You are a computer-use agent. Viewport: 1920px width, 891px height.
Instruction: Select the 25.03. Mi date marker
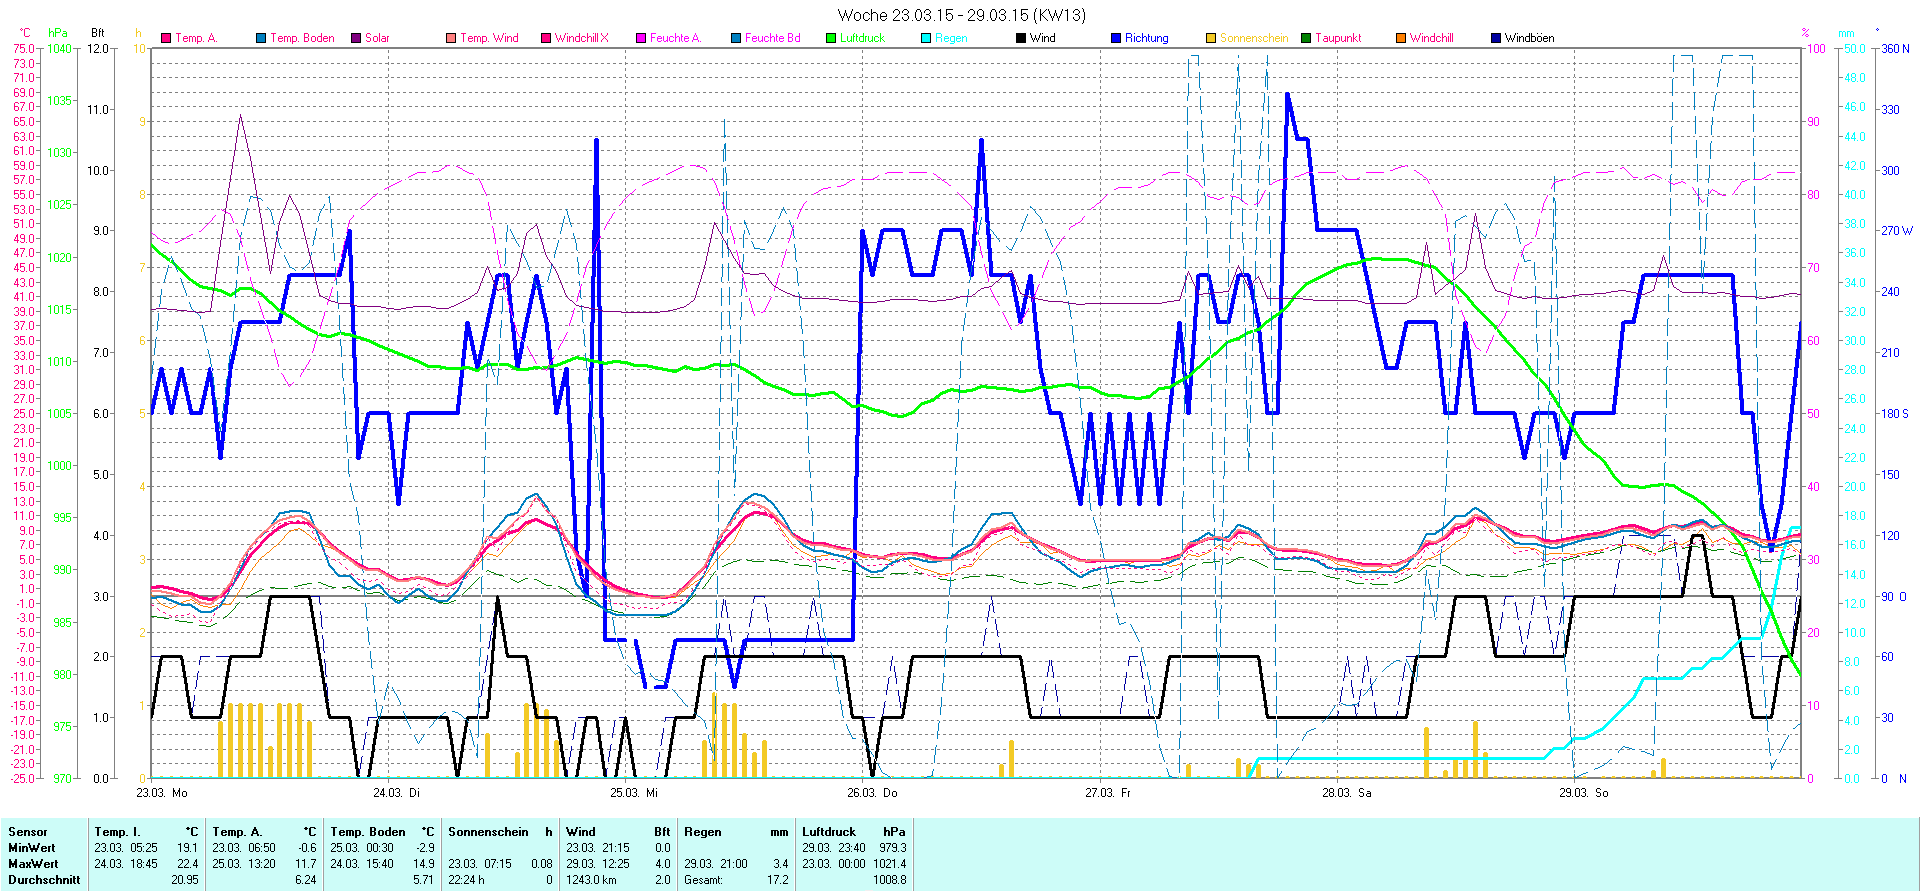(x=634, y=793)
